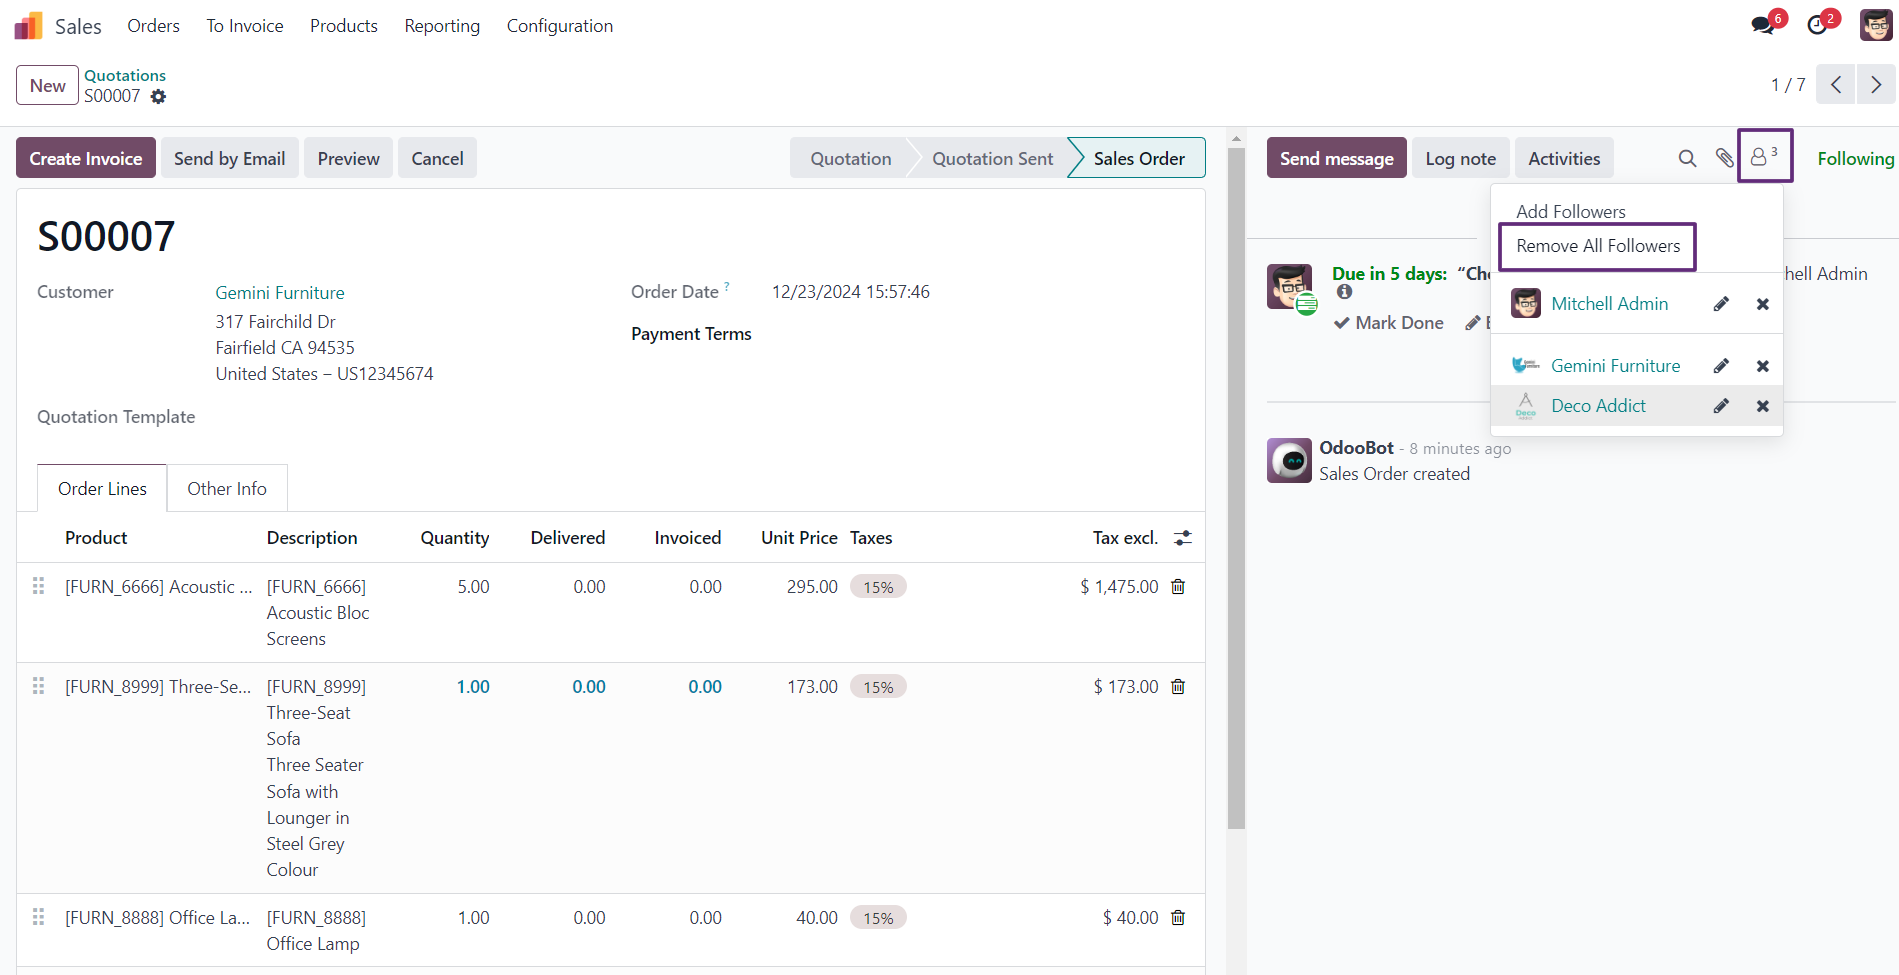
Task: Edit Deco Addict follower subscription
Action: click(x=1721, y=406)
